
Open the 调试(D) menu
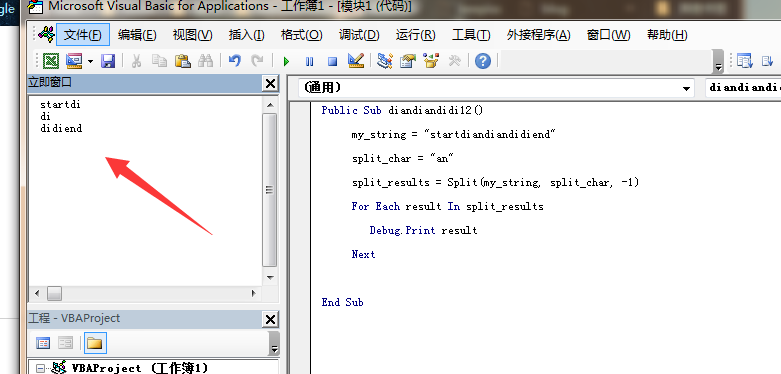tap(359, 35)
